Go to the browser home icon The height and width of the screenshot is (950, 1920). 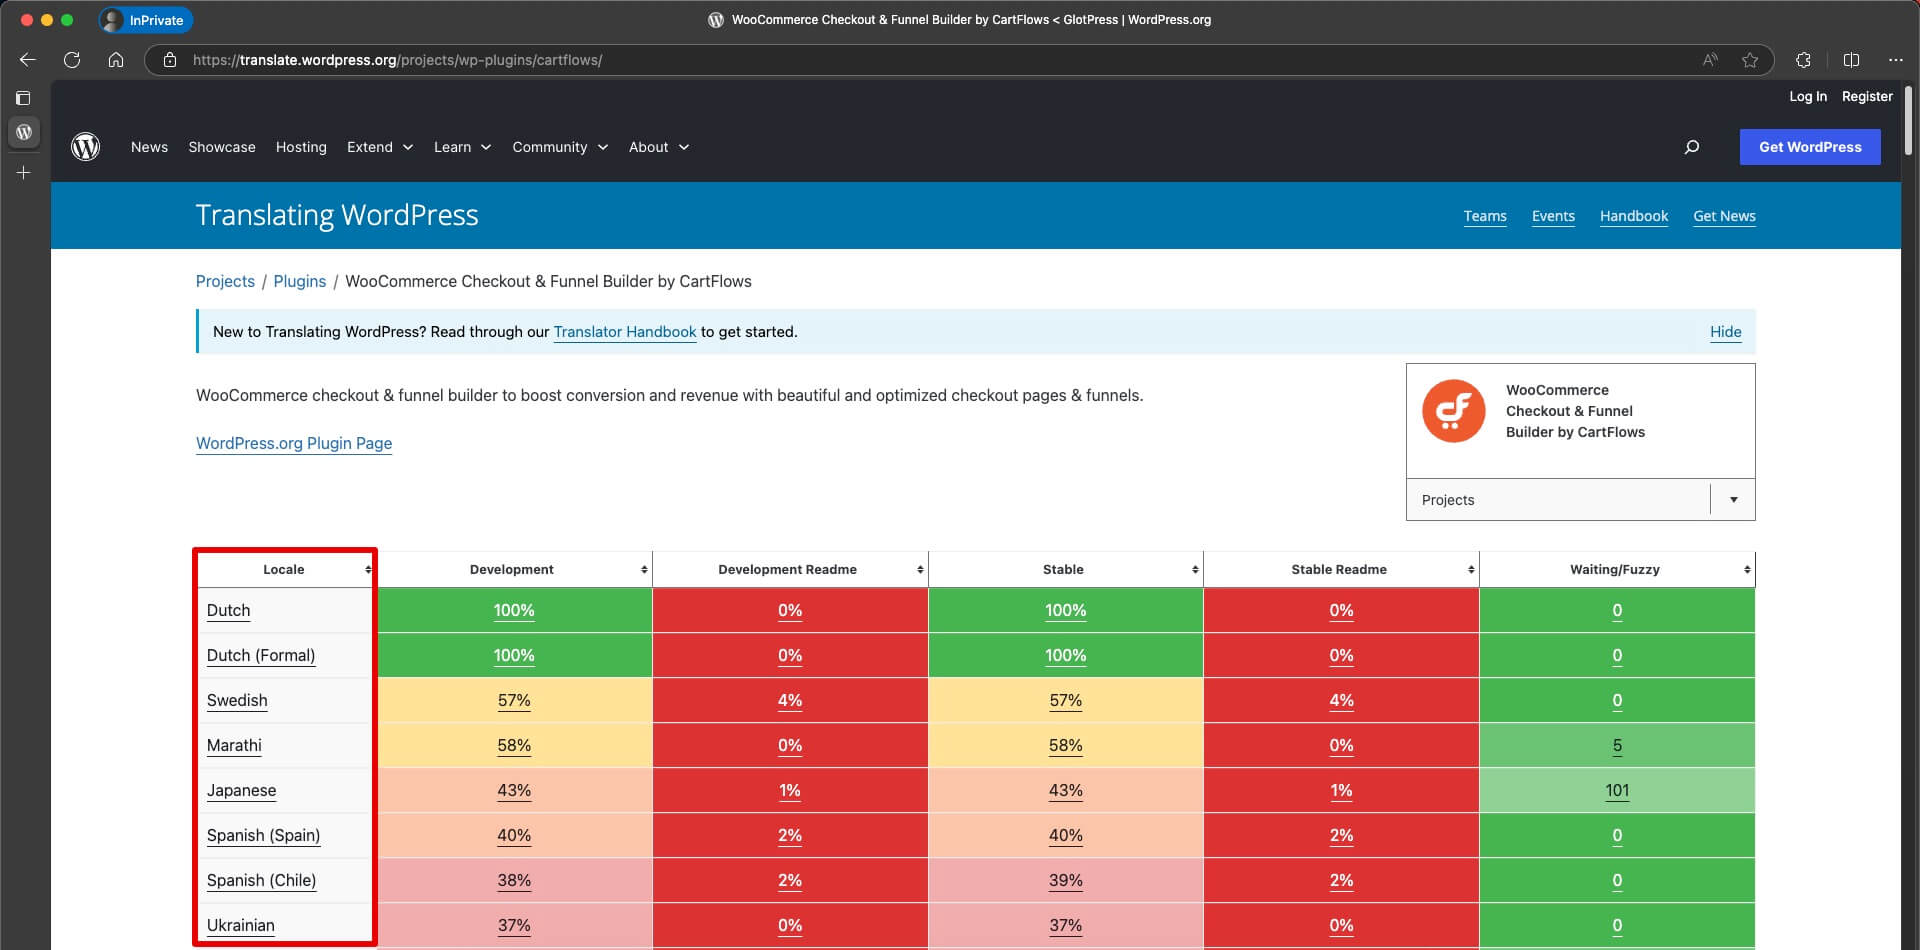116,60
